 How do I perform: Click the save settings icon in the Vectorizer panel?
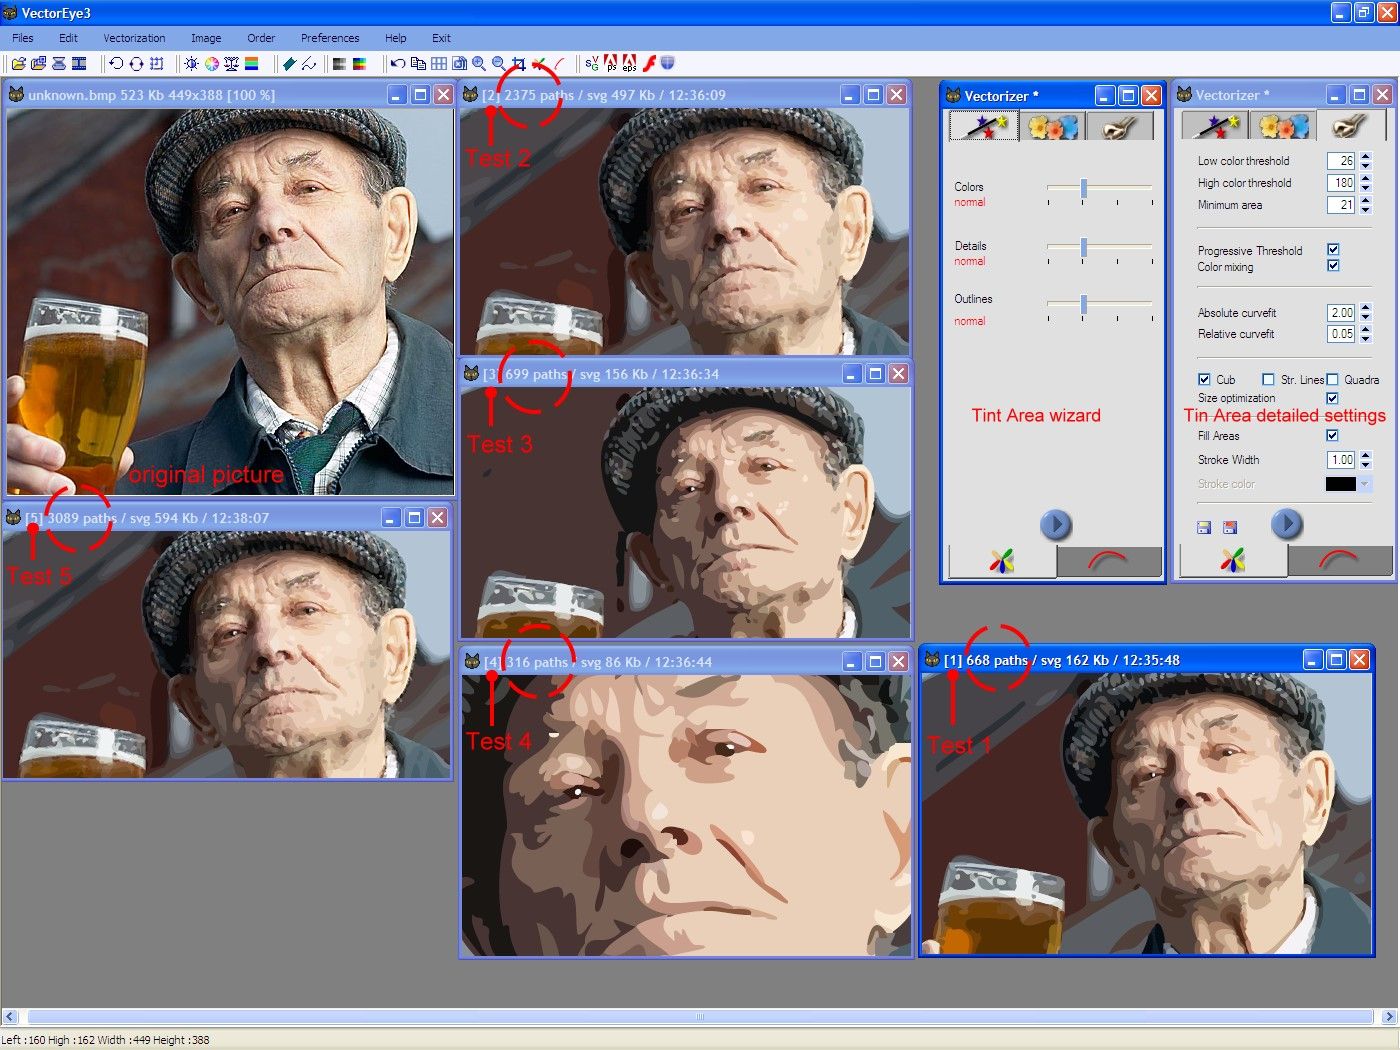click(x=1204, y=527)
